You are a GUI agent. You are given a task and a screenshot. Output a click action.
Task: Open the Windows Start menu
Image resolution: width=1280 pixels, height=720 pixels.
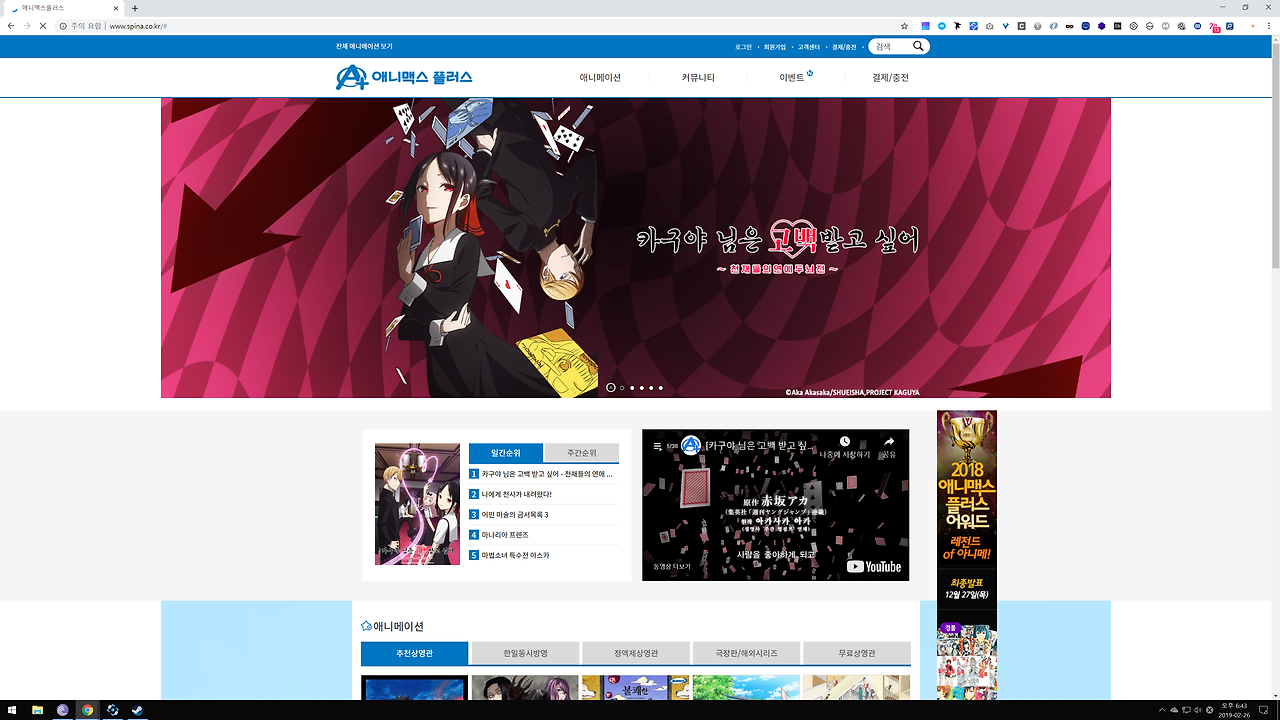(x=11, y=710)
